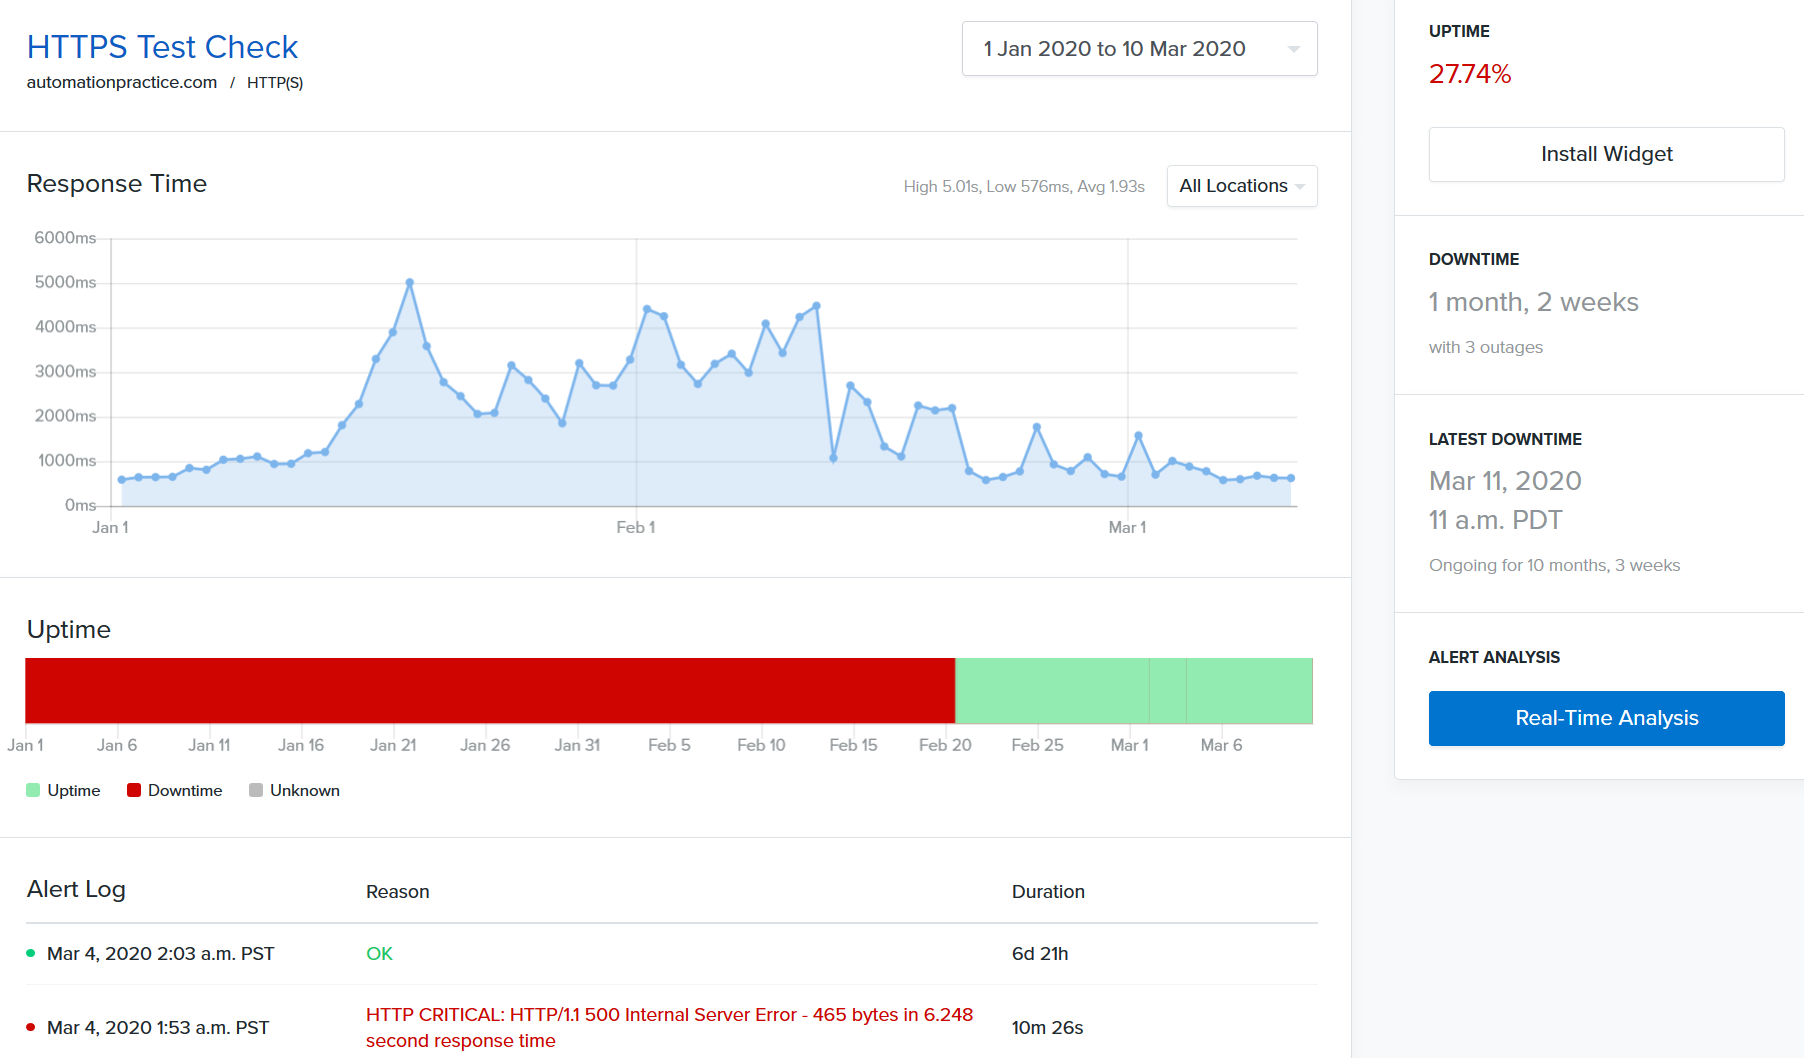Screen dimensions: 1804x1058
Task: Click the highest response time peak point
Action: (x=409, y=283)
